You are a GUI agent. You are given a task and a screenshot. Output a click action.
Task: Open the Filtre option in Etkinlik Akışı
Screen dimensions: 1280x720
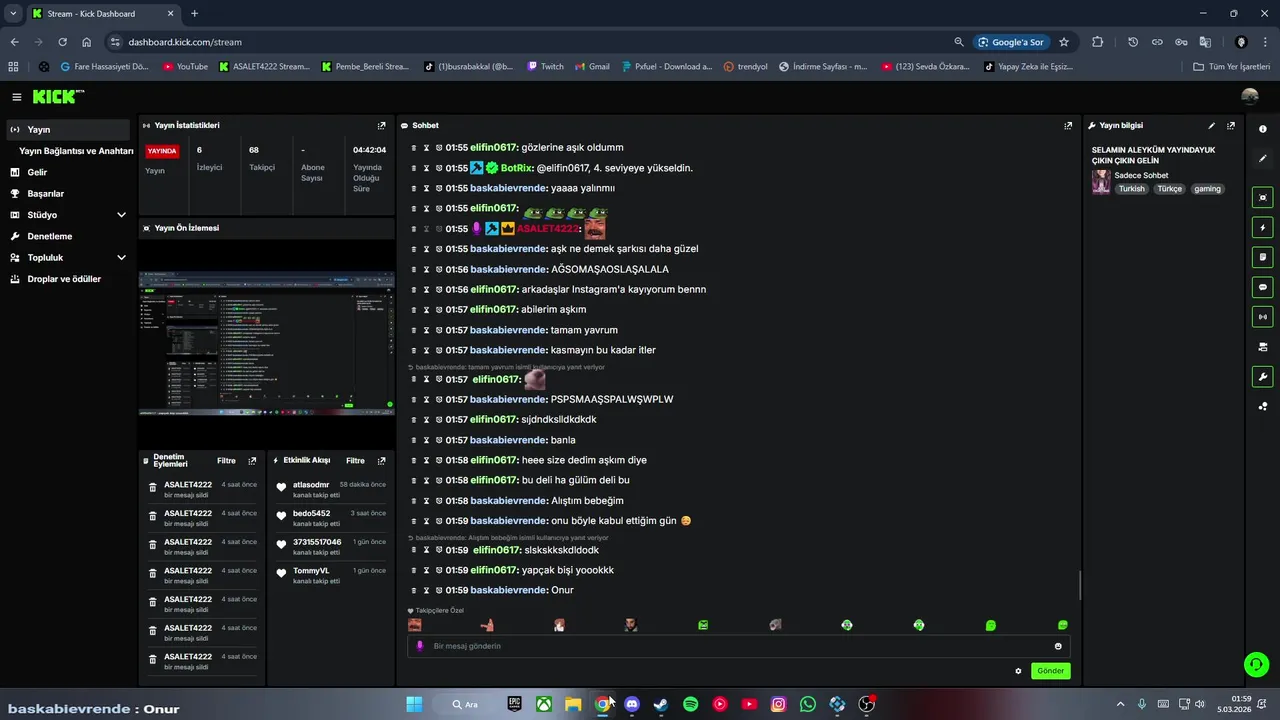(355, 461)
